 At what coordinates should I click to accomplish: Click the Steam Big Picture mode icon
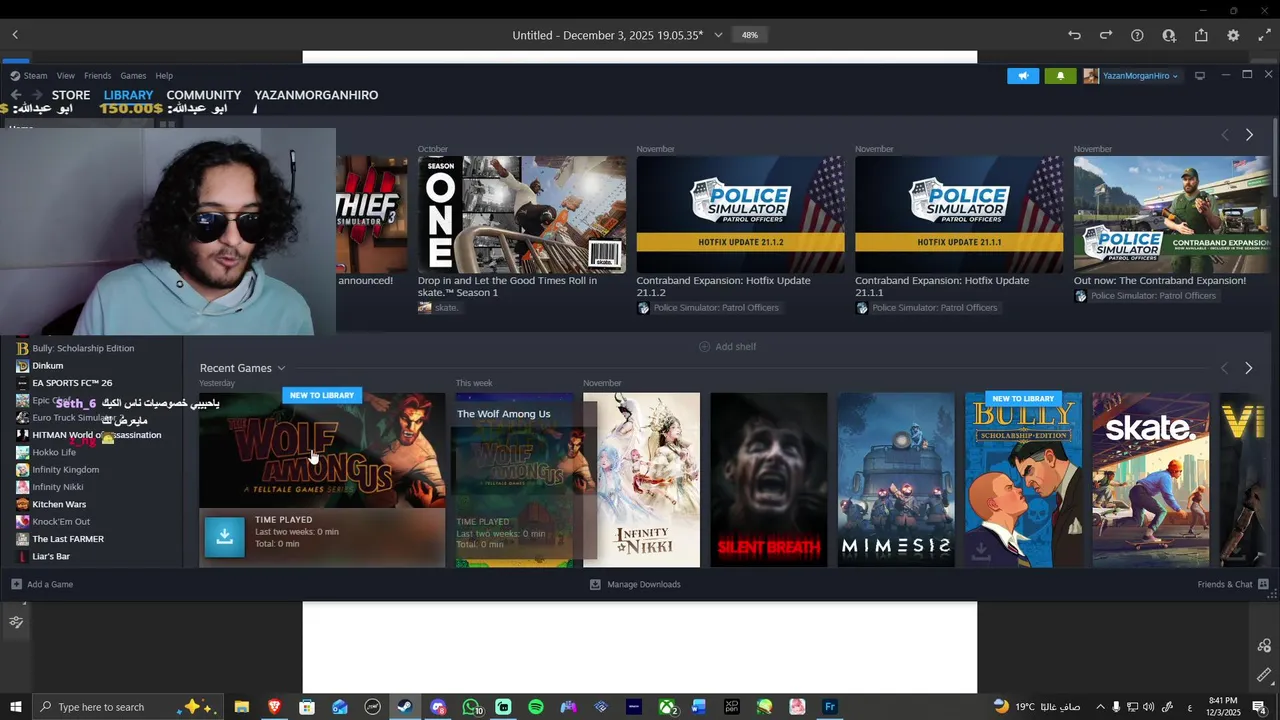pos(1200,76)
